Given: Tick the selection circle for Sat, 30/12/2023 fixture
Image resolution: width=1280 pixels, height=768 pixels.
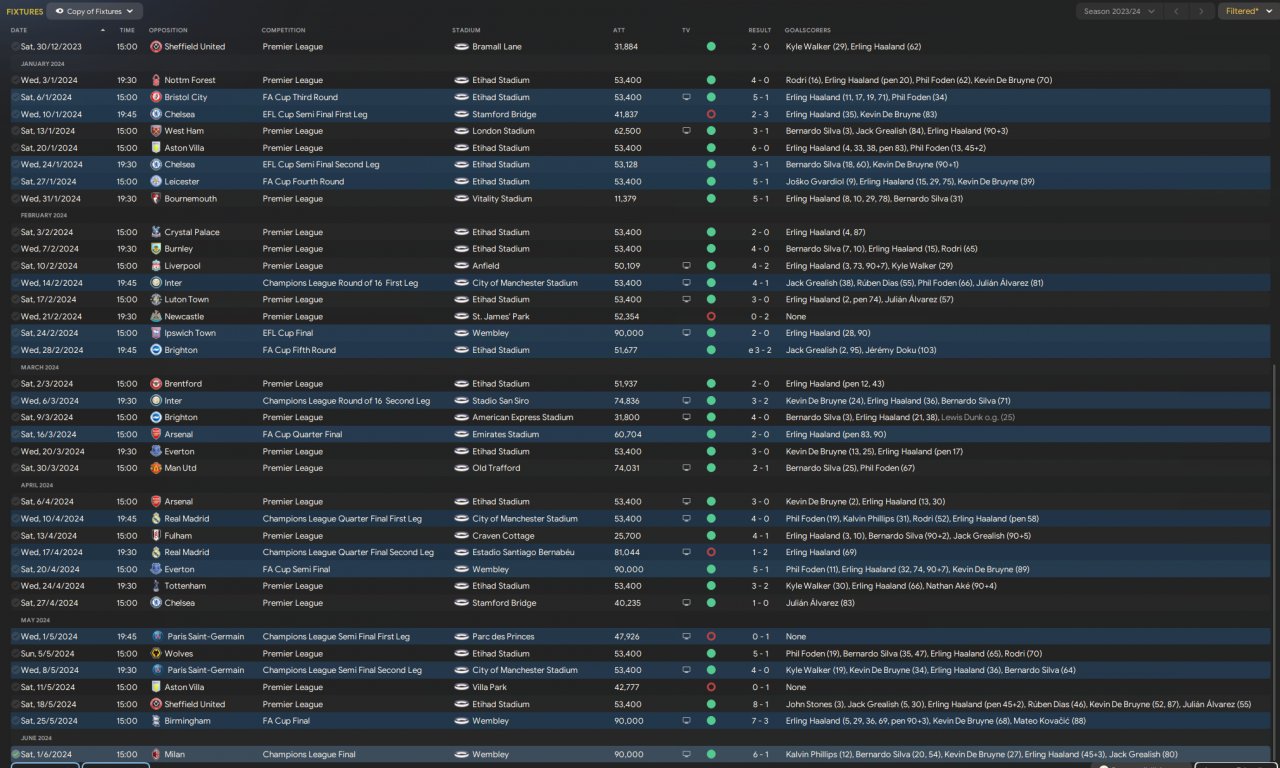Looking at the screenshot, I should pos(15,47).
